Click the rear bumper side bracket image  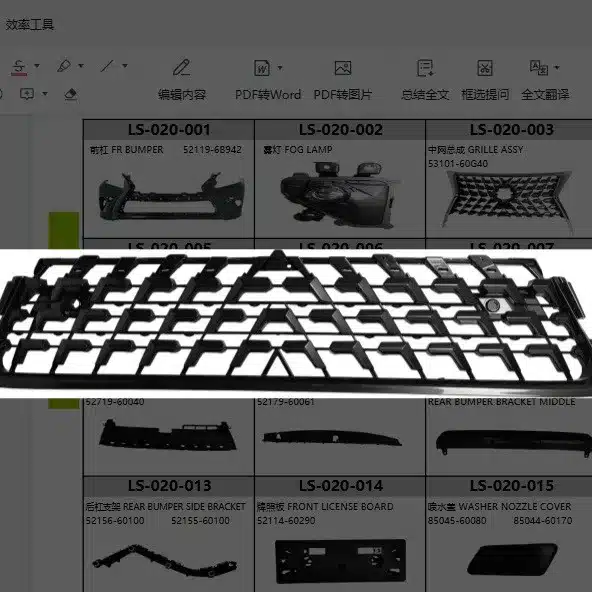click(x=165, y=560)
